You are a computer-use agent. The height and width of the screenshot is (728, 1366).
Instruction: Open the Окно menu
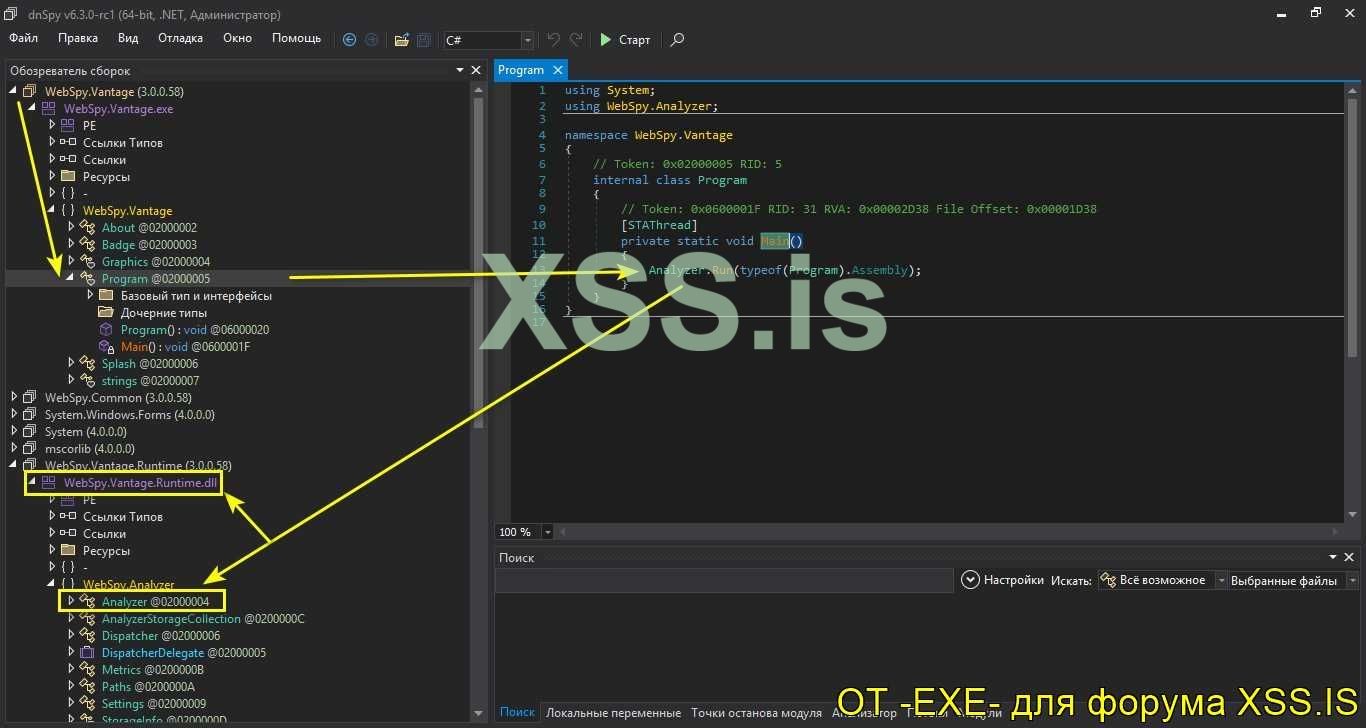click(237, 39)
